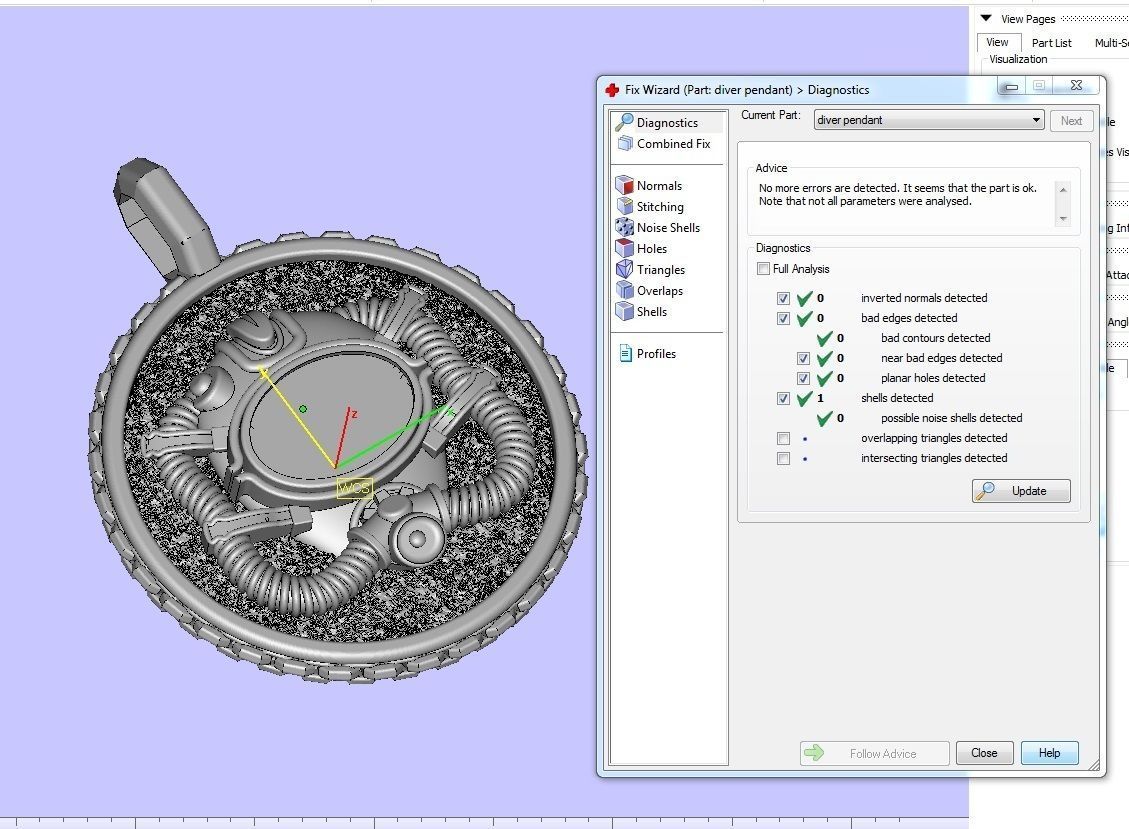Switch to the Multi-S tab
The width and height of the screenshot is (1129, 829).
pos(1110,43)
